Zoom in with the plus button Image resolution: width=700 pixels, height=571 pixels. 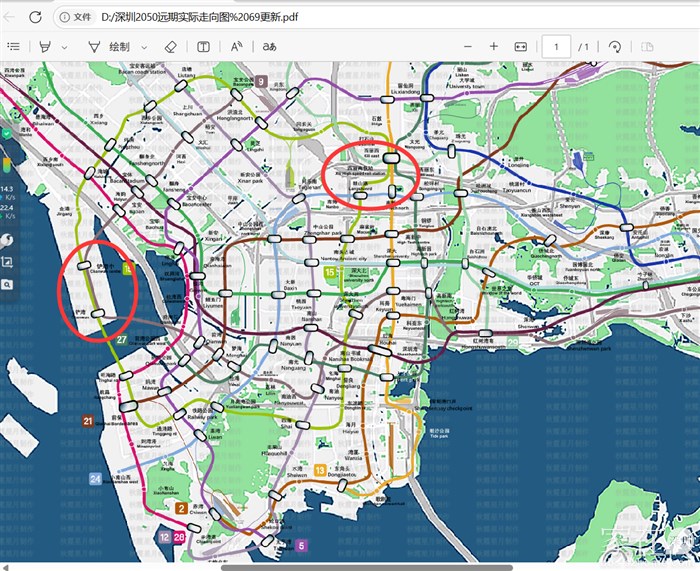(x=493, y=47)
